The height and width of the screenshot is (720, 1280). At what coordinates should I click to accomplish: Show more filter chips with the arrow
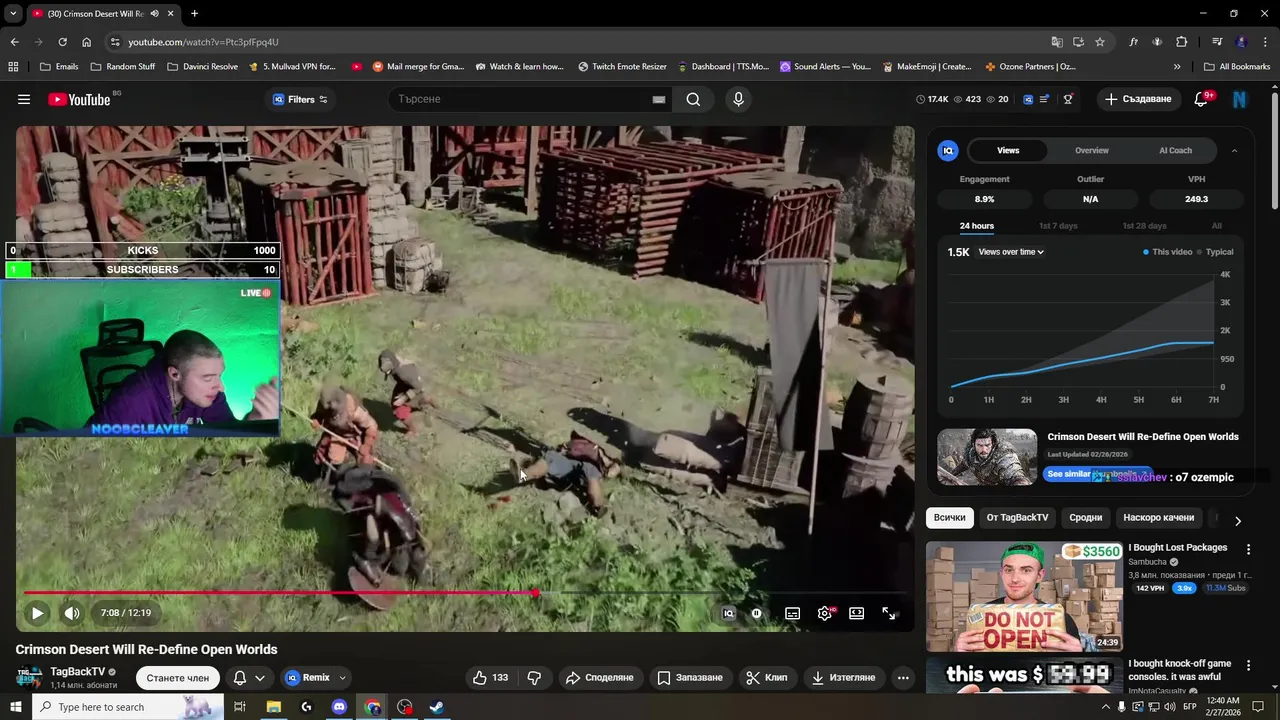click(x=1238, y=521)
